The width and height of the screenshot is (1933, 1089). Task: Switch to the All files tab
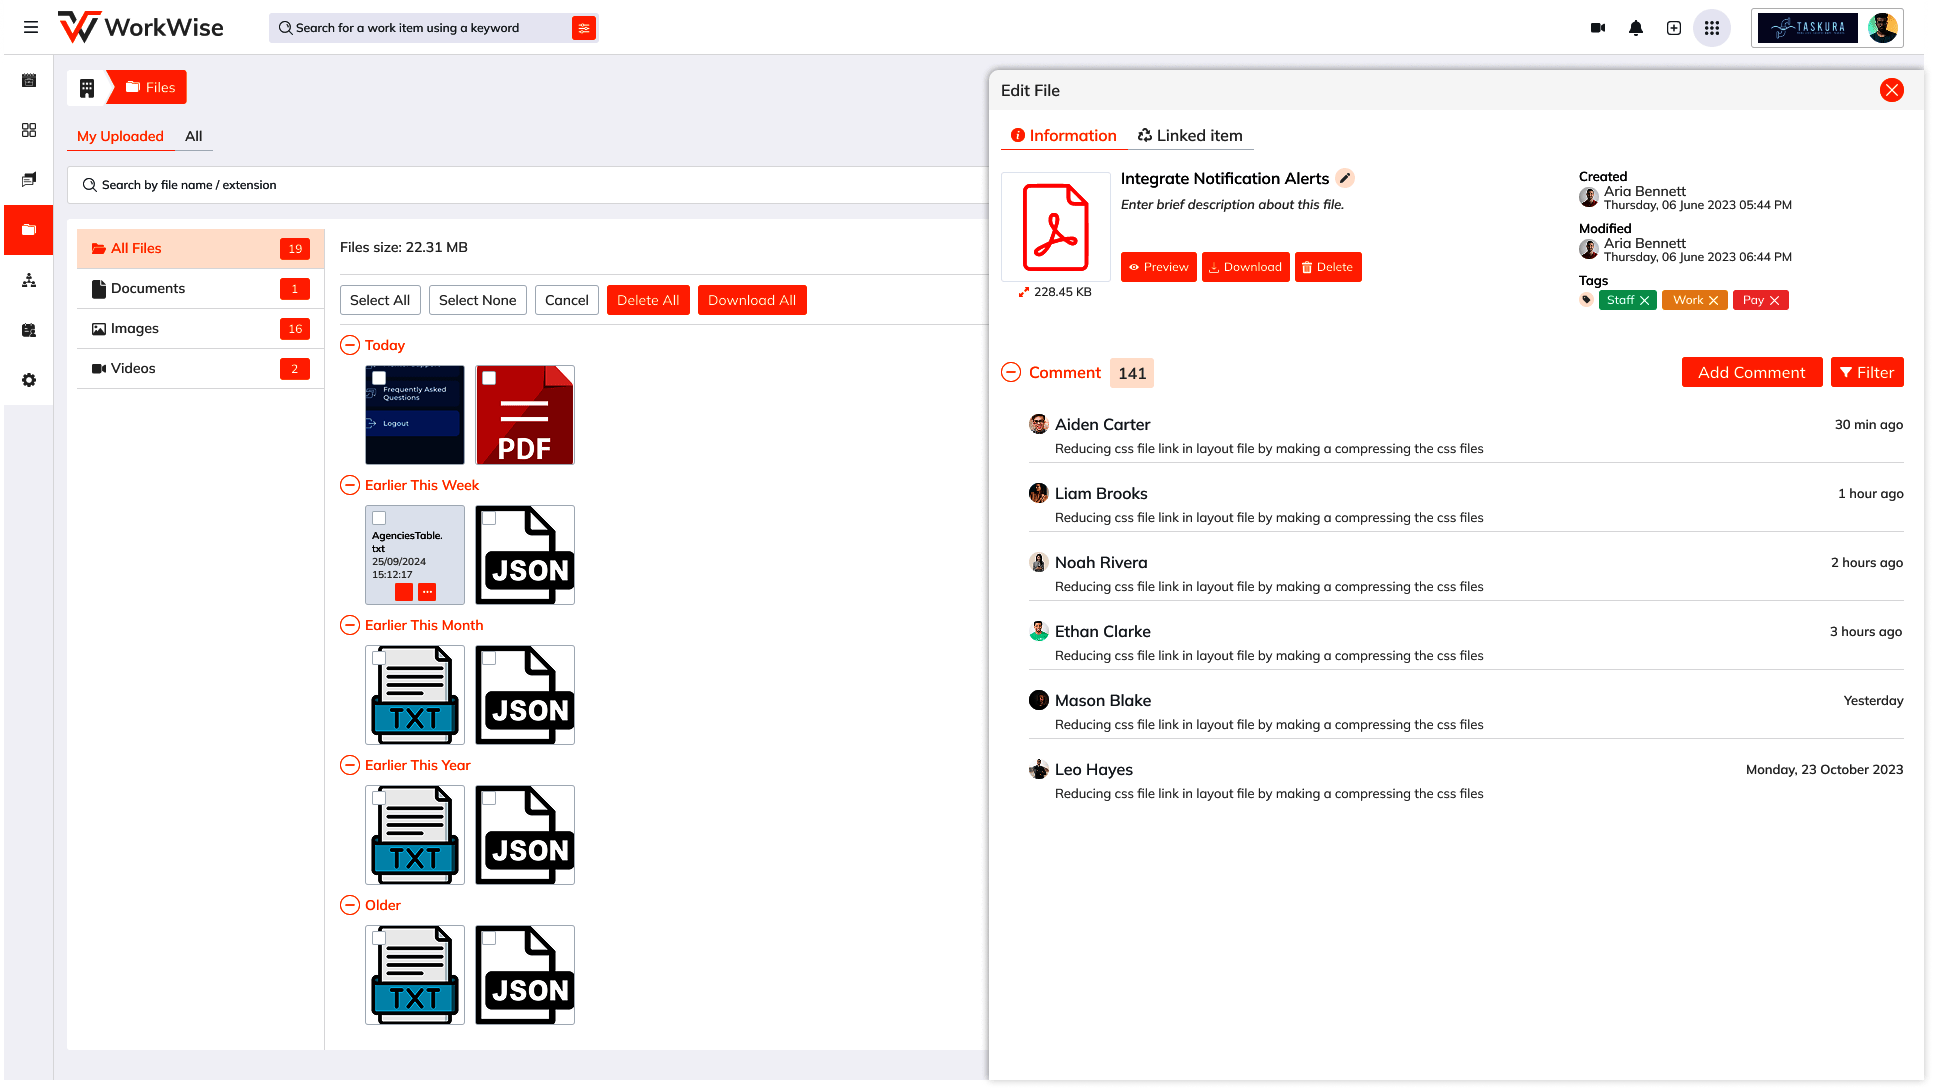click(x=193, y=136)
